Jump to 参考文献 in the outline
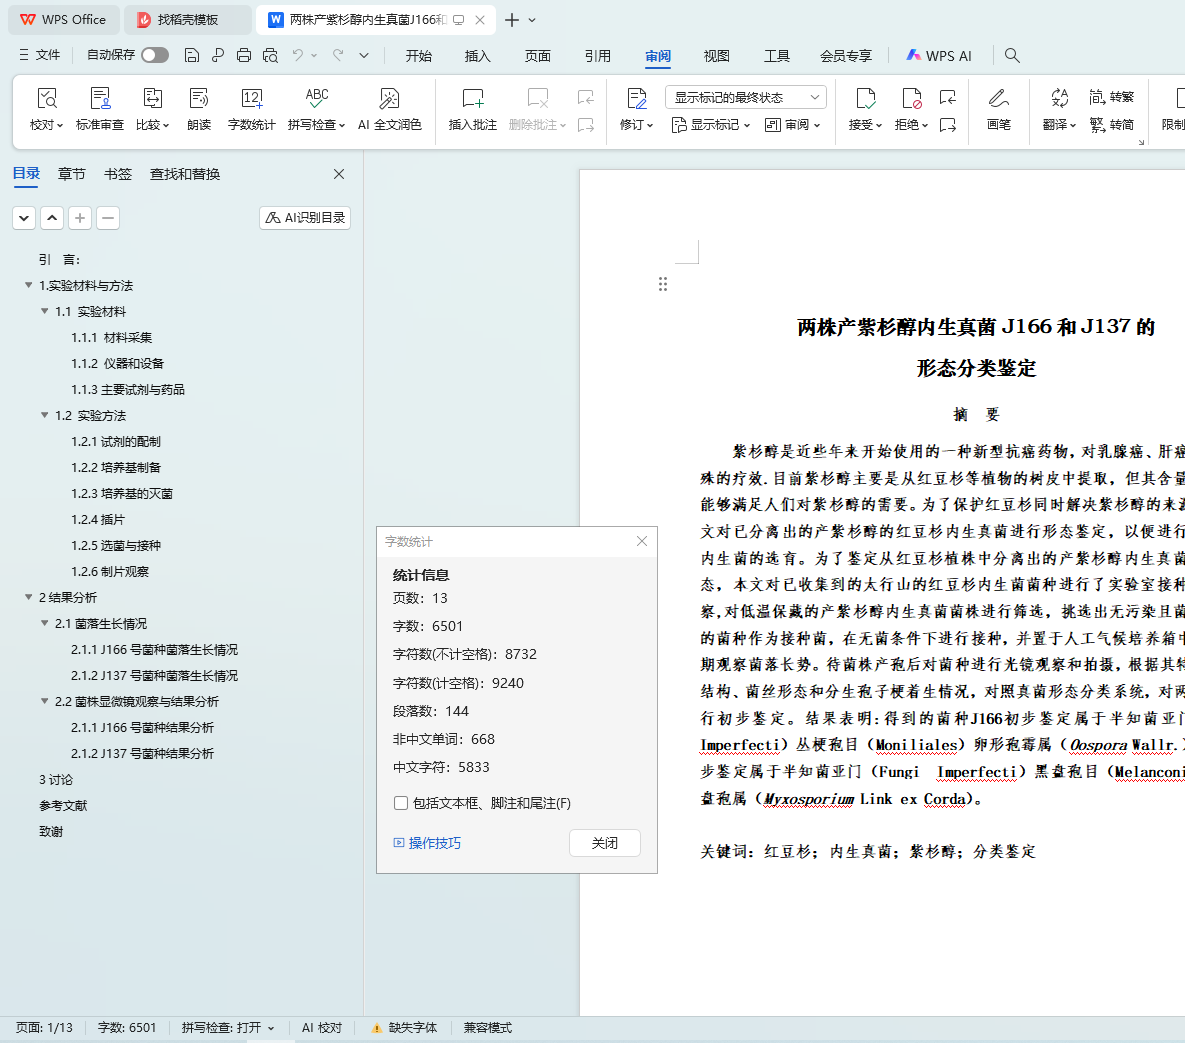The height and width of the screenshot is (1043, 1185). point(63,805)
